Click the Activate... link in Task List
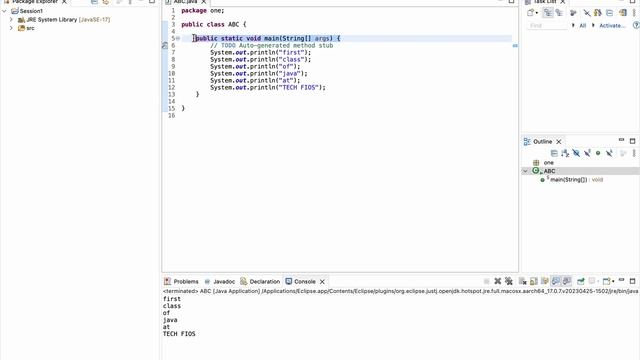 click(x=612, y=25)
